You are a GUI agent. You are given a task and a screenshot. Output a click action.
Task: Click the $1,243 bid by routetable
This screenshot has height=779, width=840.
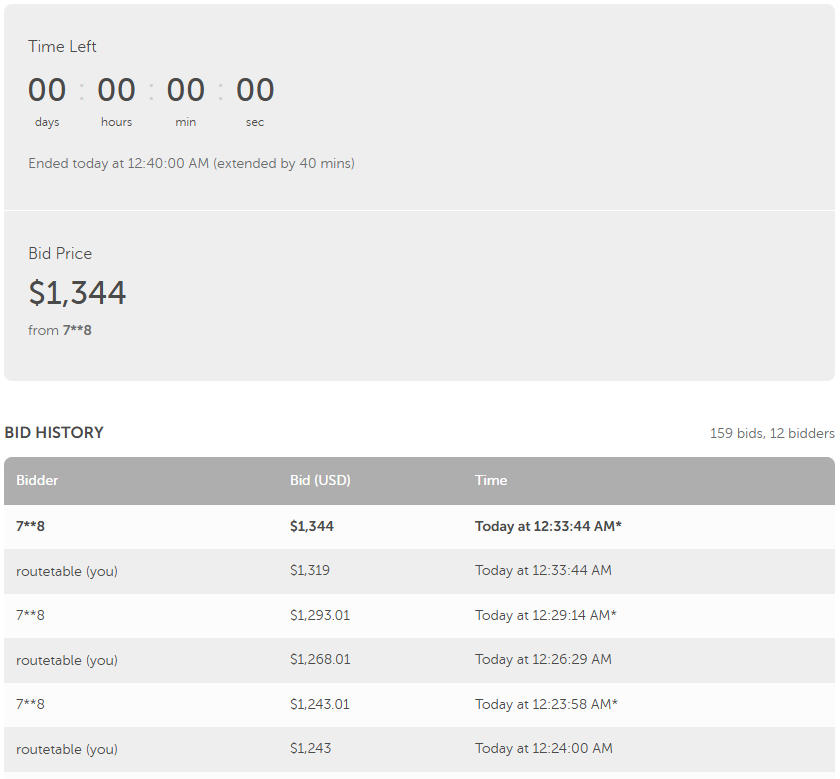coord(310,748)
